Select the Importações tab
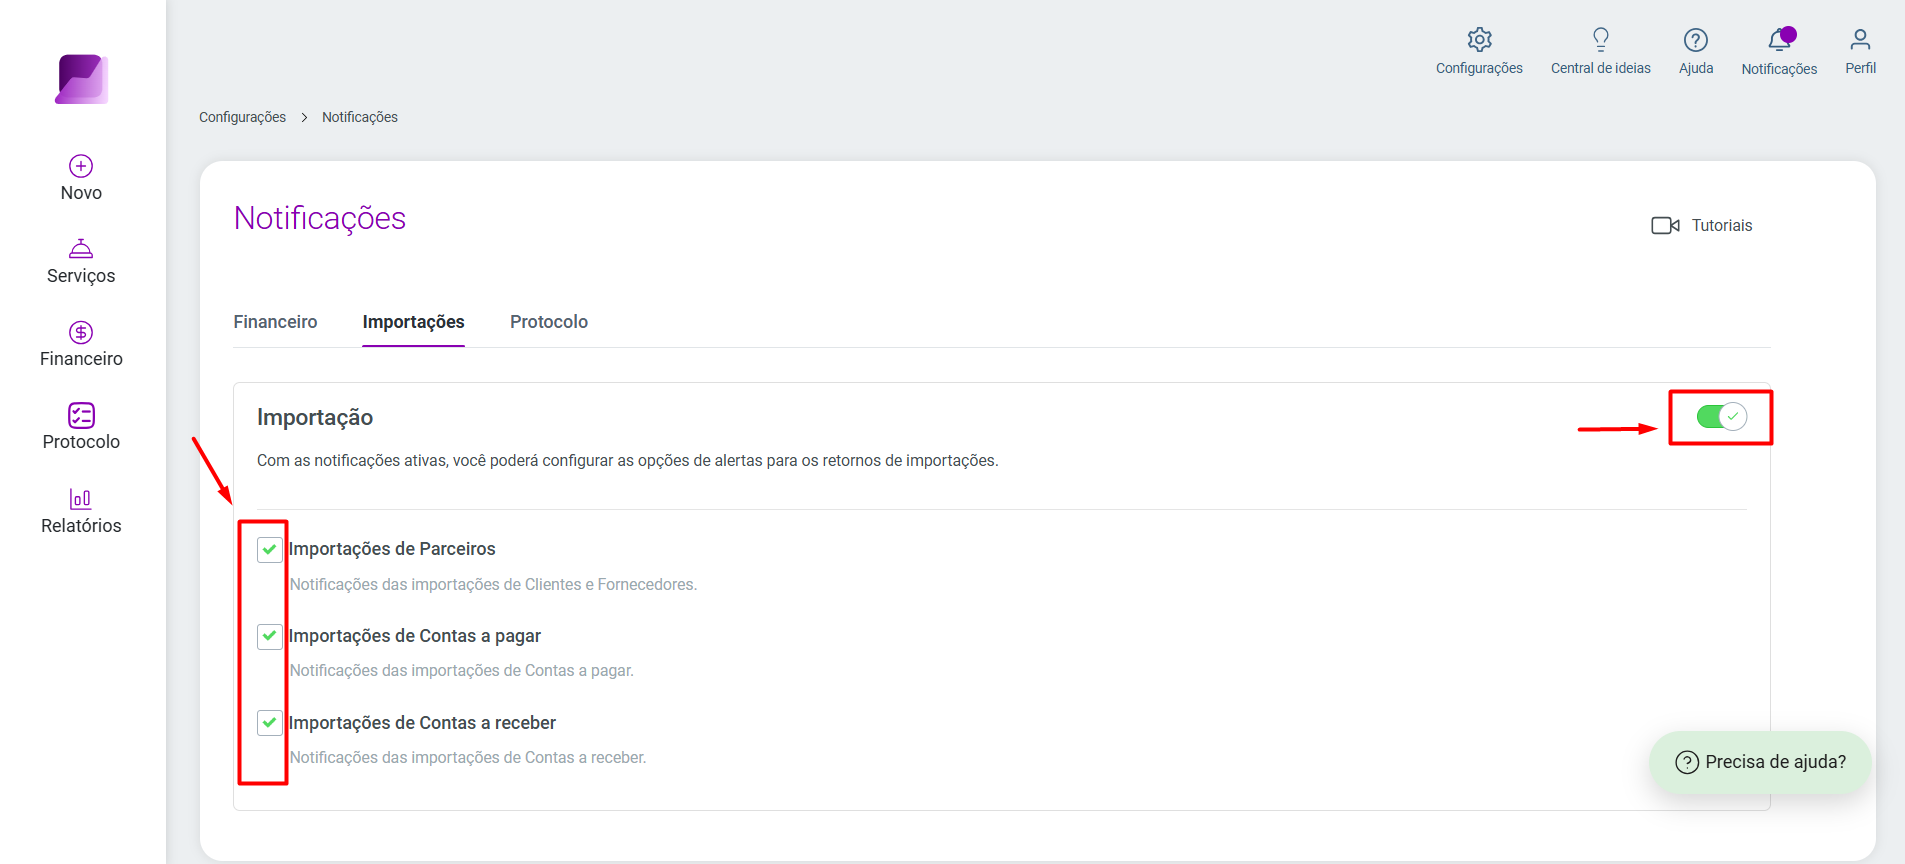The width and height of the screenshot is (1905, 864). (413, 322)
